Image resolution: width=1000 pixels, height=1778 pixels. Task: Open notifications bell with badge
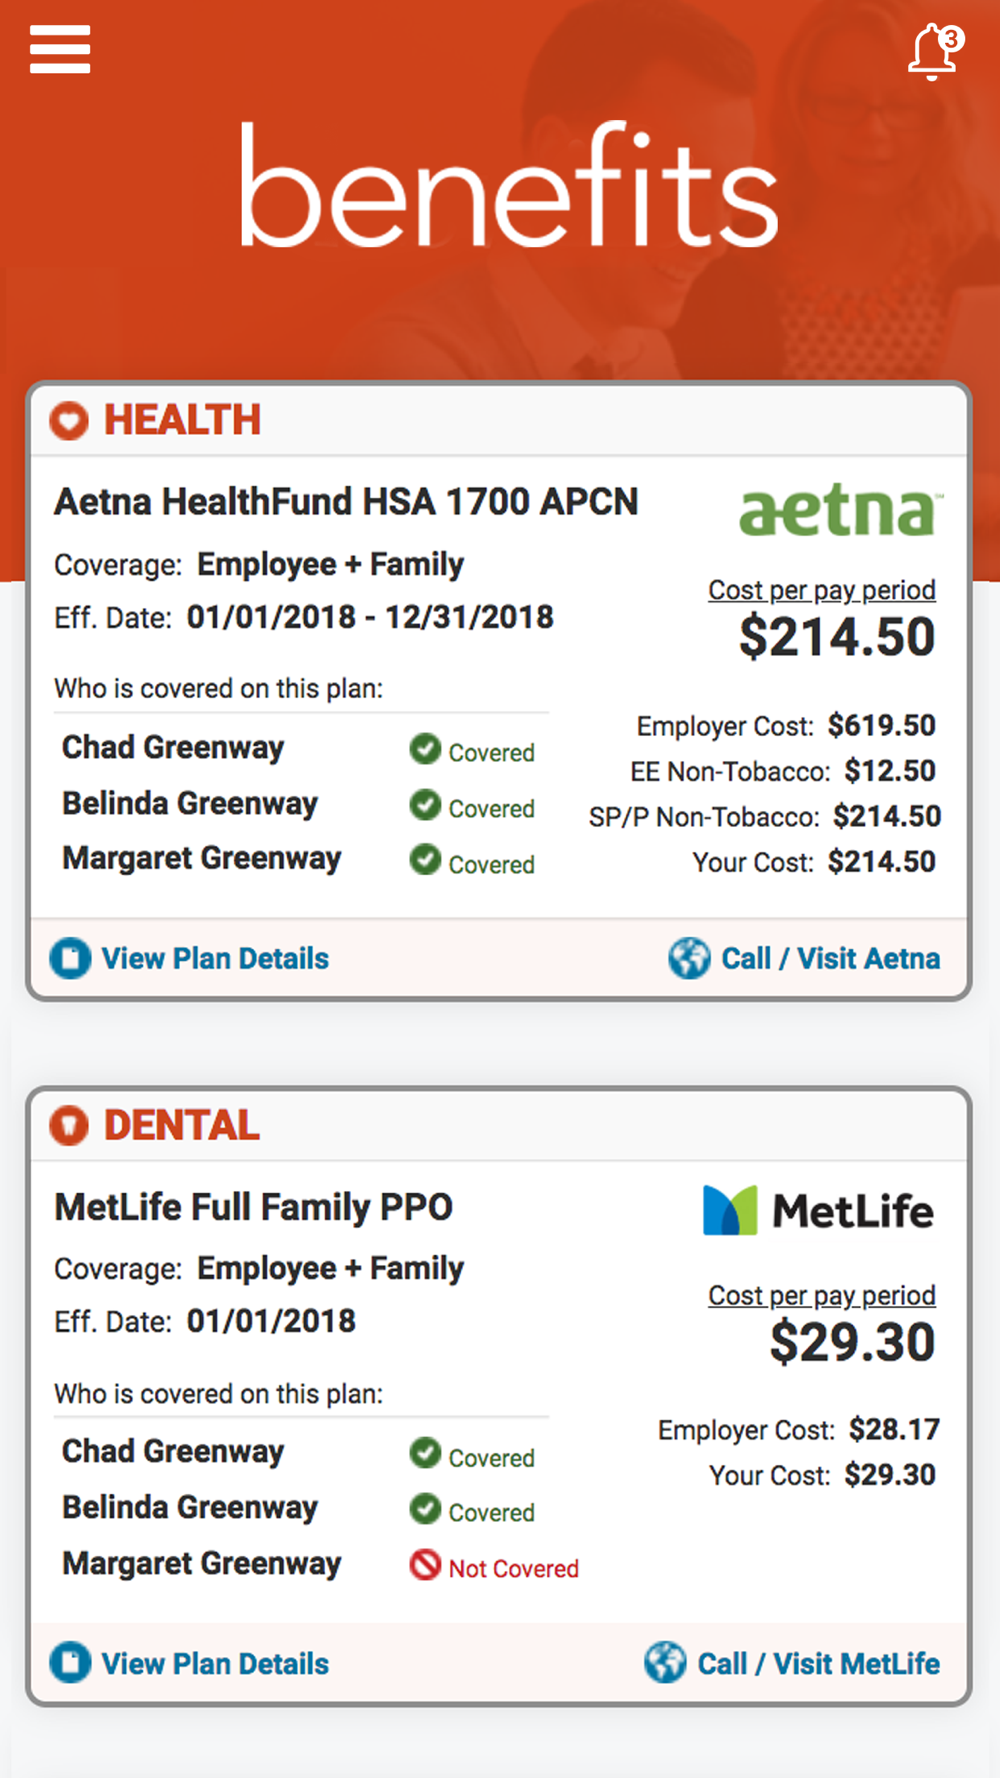[935, 52]
